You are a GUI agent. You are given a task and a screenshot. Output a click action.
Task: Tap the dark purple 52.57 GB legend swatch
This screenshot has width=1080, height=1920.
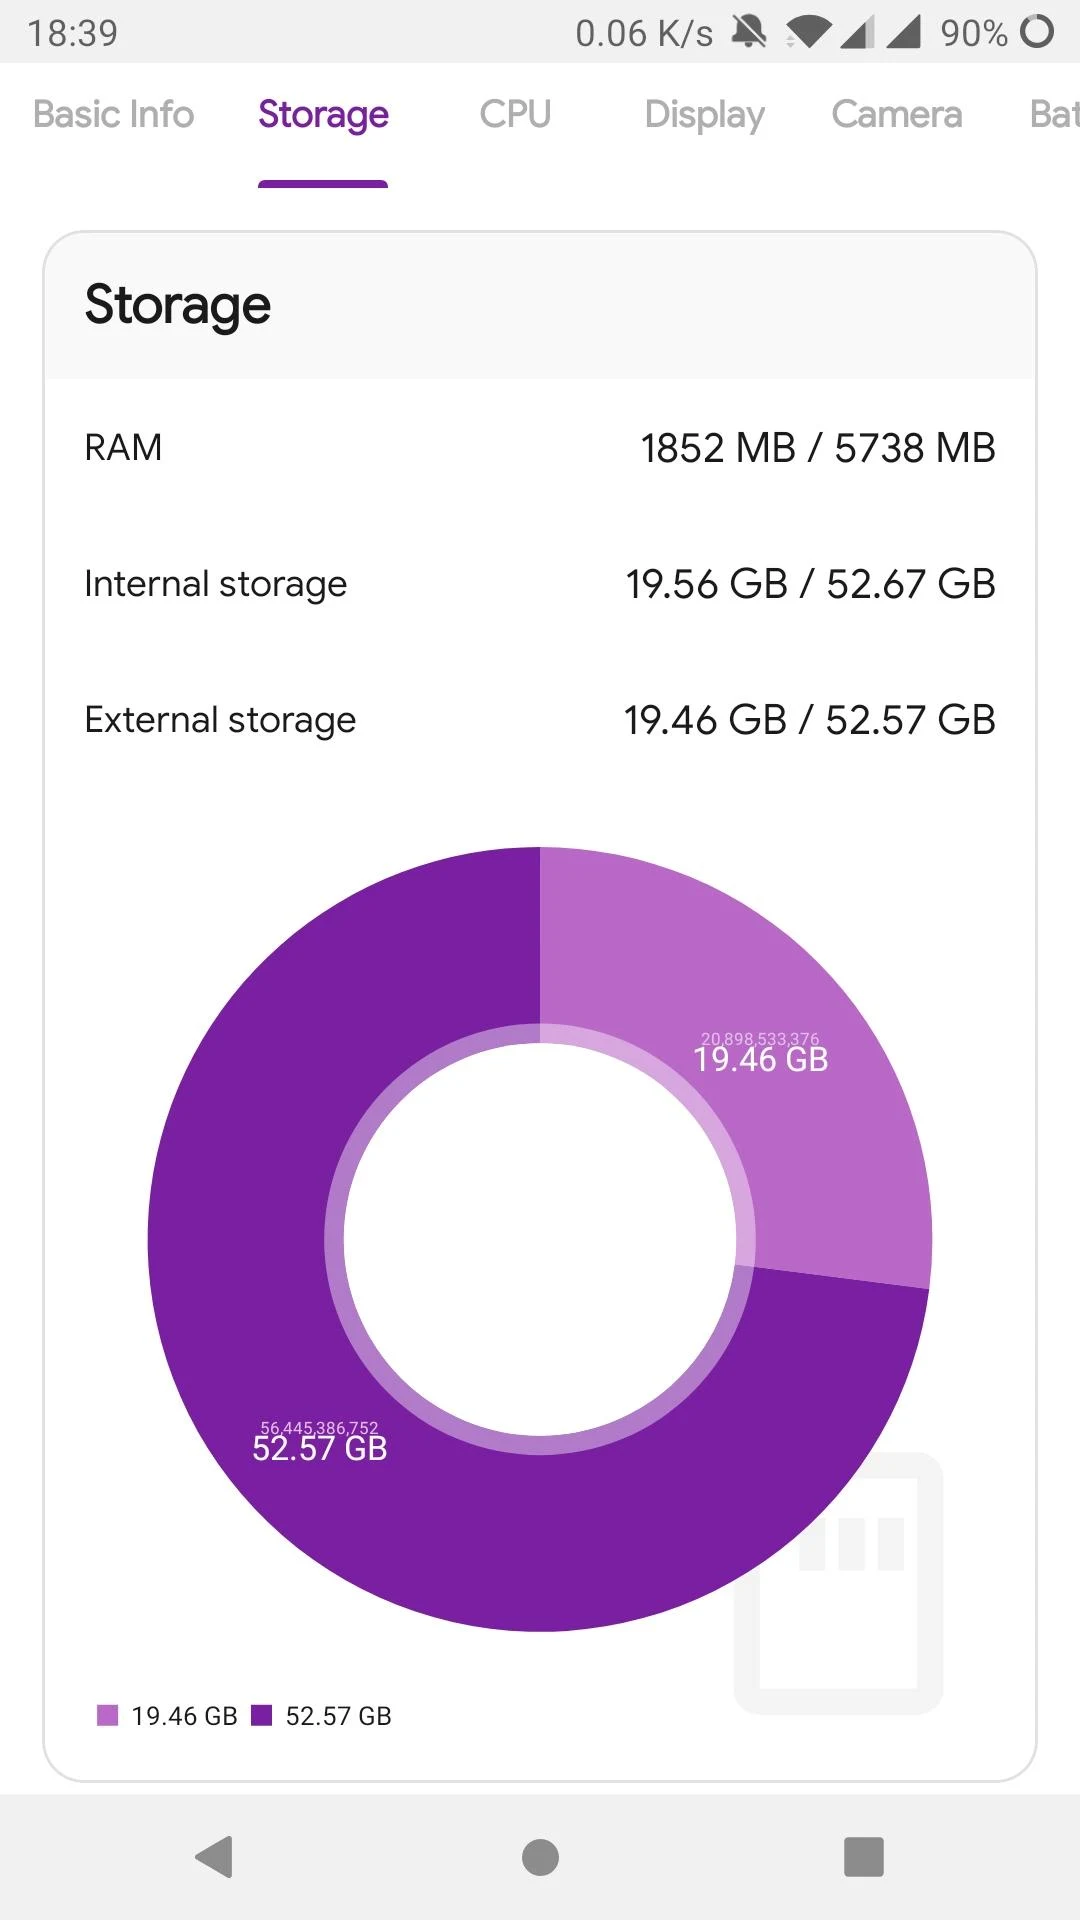261,1715
